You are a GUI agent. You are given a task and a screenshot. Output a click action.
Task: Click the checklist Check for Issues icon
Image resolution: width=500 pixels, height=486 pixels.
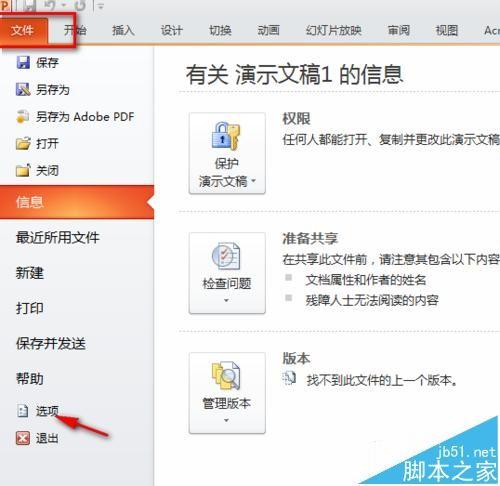tap(226, 256)
